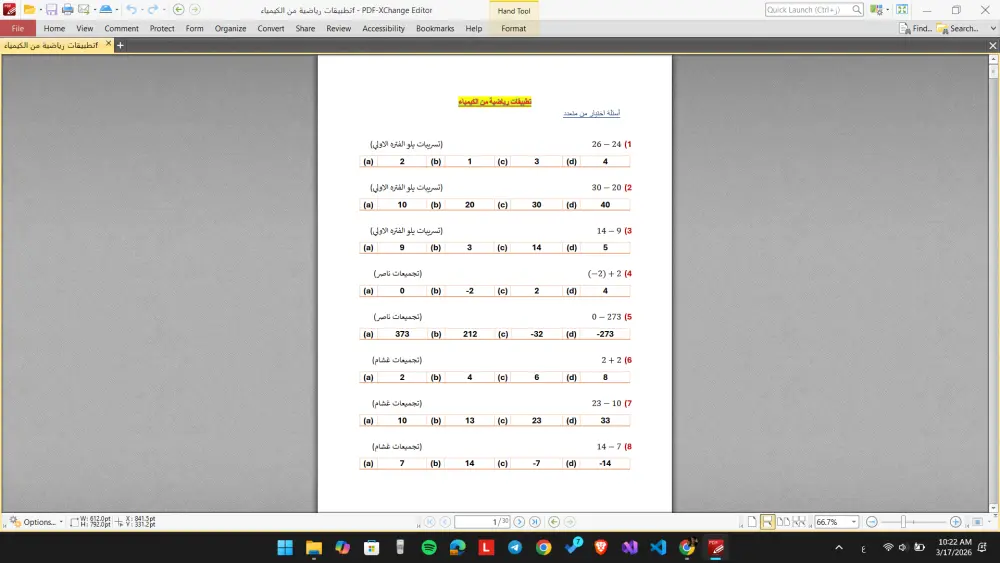Click the zoom out minus button

pos(872,522)
